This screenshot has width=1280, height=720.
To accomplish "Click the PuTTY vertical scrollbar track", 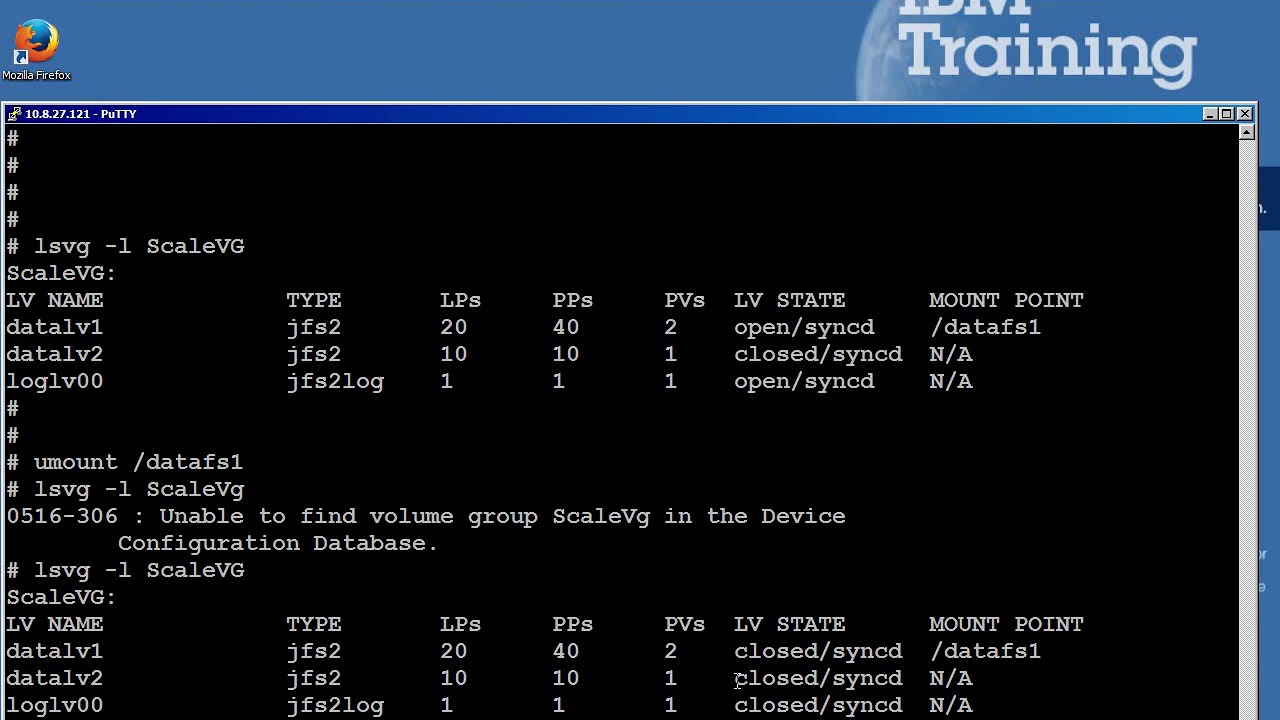I will pyautogui.click(x=1246, y=430).
